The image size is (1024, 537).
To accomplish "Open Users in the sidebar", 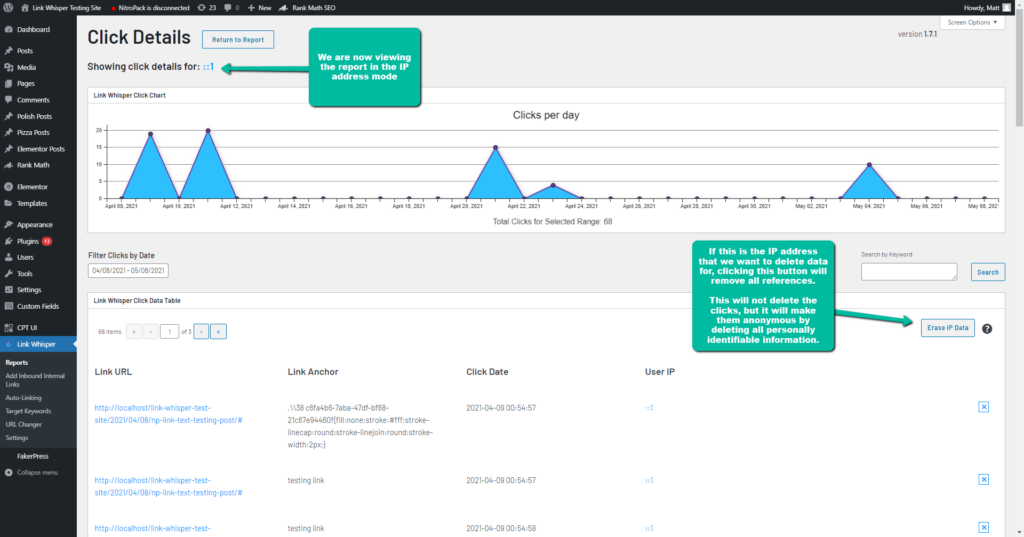I will click(x=25, y=257).
